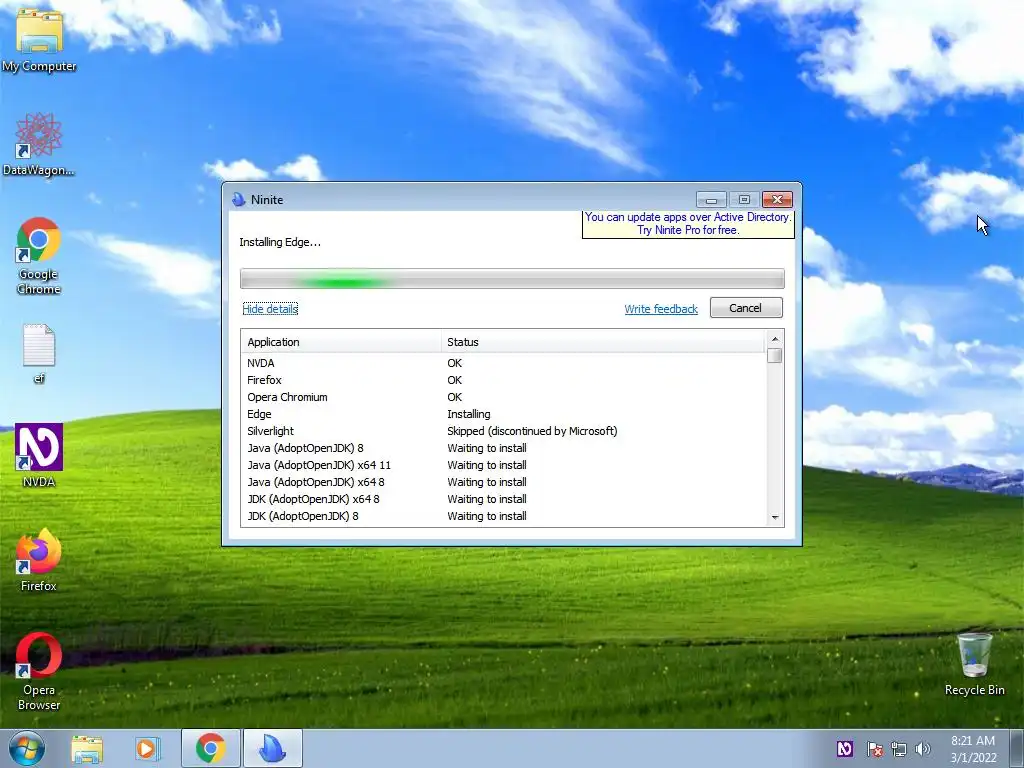Image resolution: width=1024 pixels, height=768 pixels.
Task: Click the installation progress bar
Action: point(512,279)
